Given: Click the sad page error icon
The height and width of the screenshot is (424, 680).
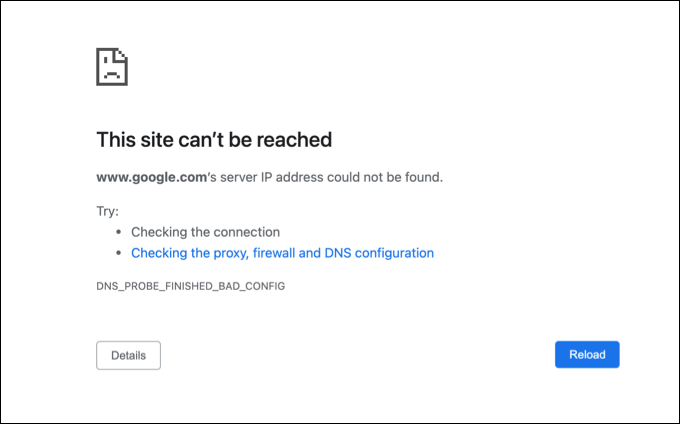Looking at the screenshot, I should pos(111,67).
